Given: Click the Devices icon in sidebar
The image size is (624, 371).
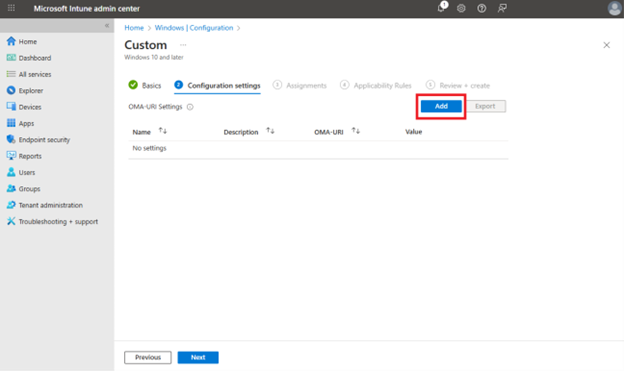Looking at the screenshot, I should 11,107.
